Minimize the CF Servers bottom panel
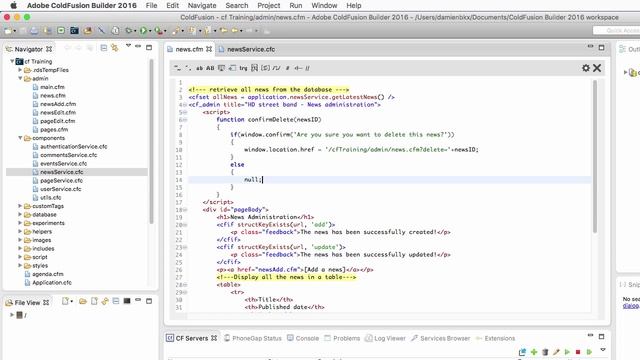This screenshot has height=360, width=640. [590, 335]
